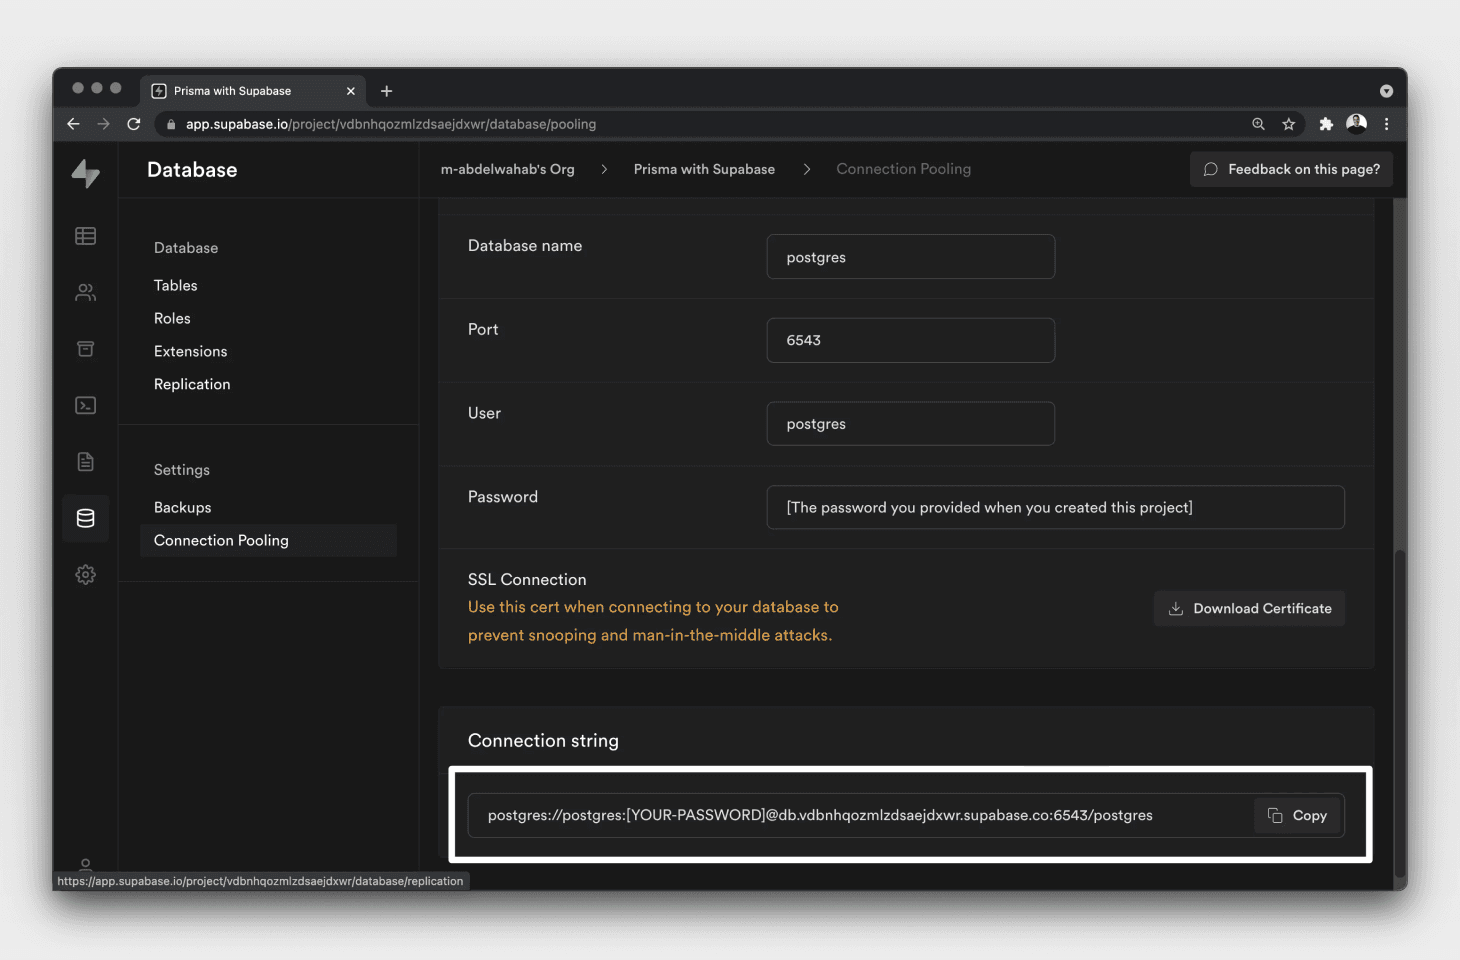Close the Prisma with Supabase tab
This screenshot has width=1460, height=960.
point(351,91)
